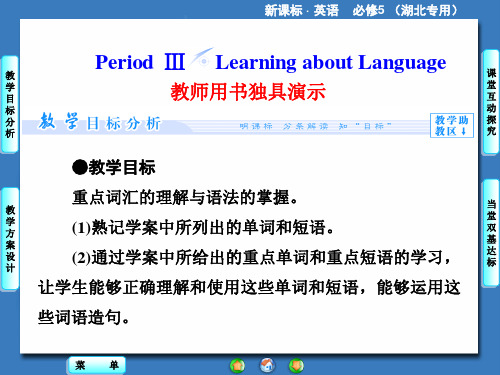The image size is (500, 375).
Task: Switch to the 当堂双基达标 side tab
Action: click(491, 233)
